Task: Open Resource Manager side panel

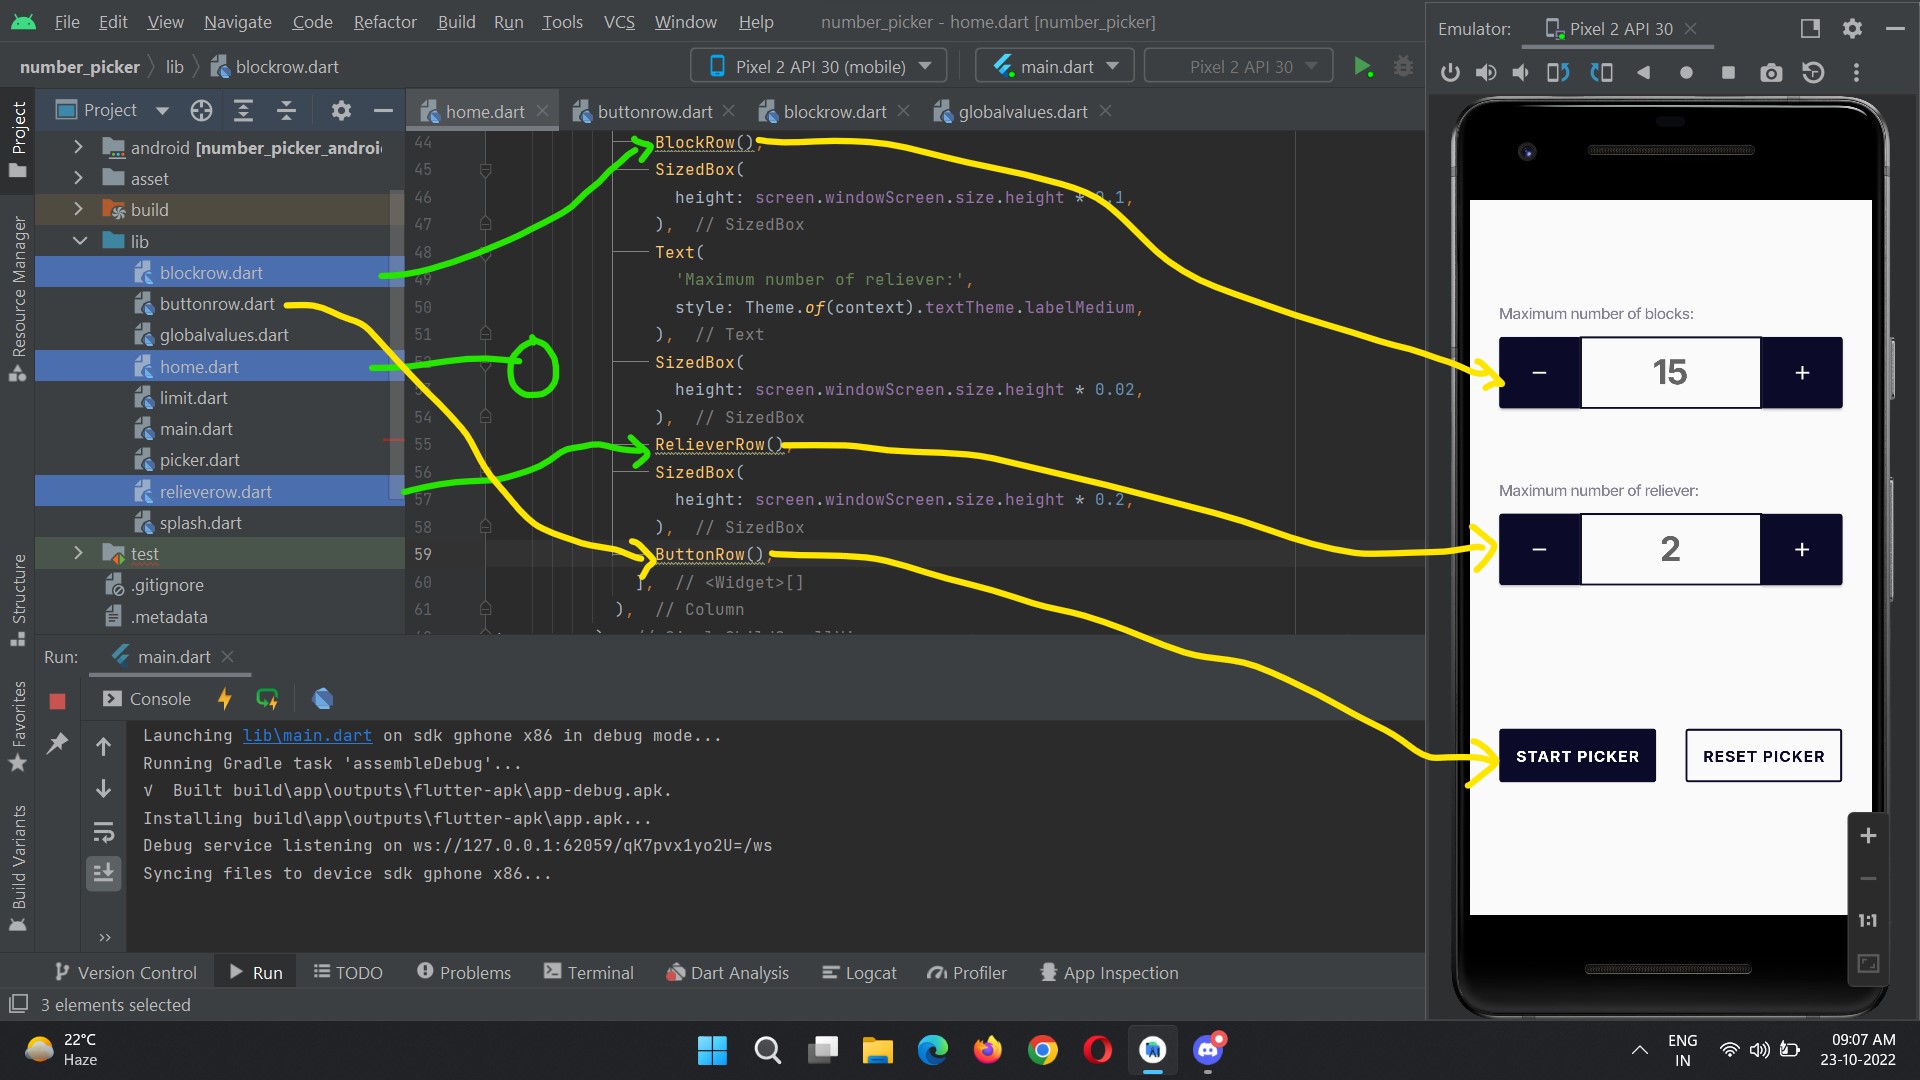Action: pyautogui.click(x=18, y=298)
